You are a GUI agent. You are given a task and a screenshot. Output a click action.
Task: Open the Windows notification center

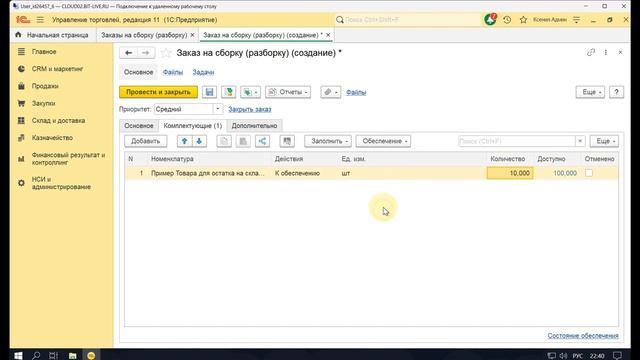coord(618,356)
